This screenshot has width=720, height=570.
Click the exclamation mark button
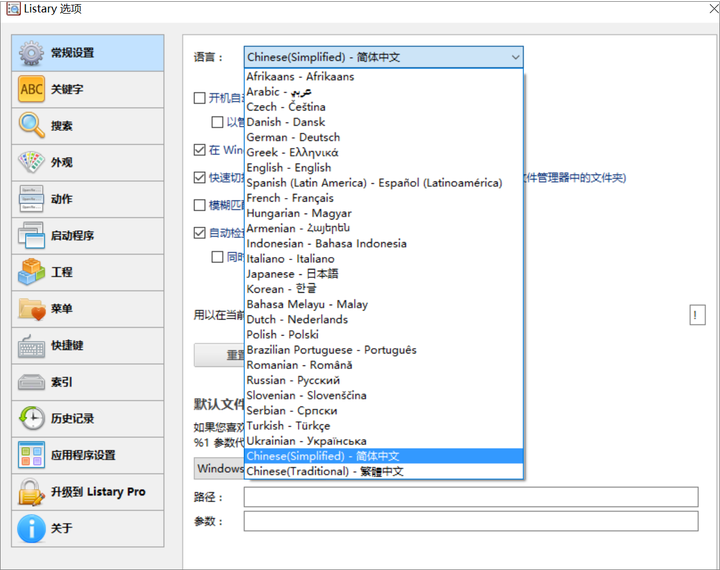pos(697,315)
